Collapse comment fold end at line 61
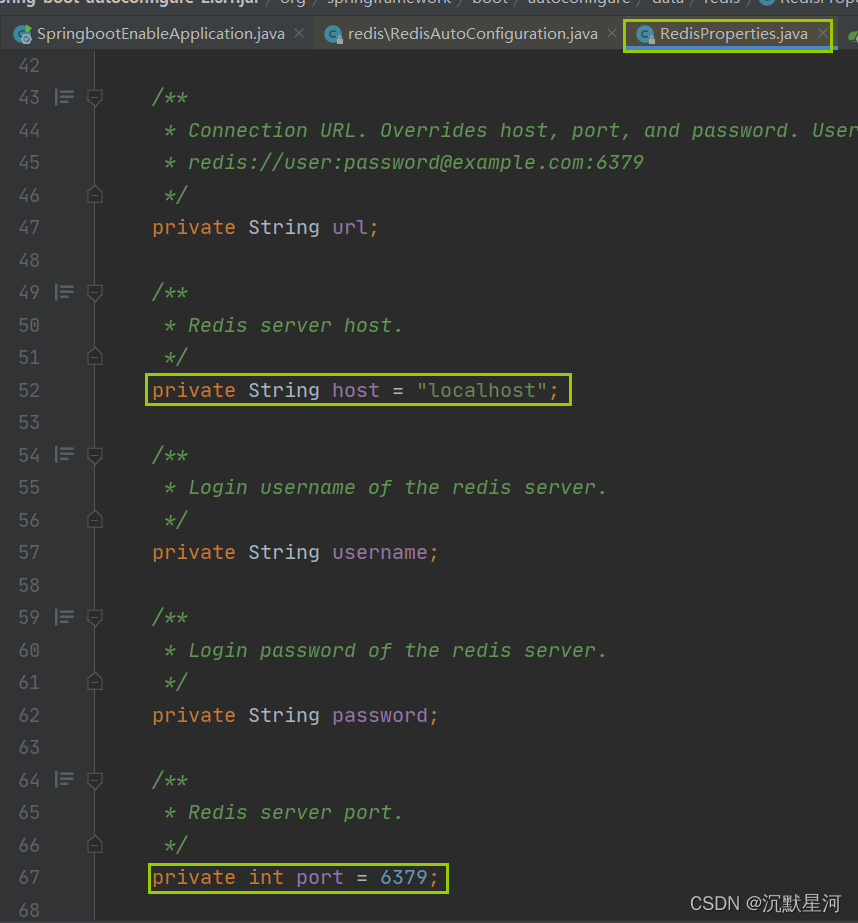 [x=95, y=682]
